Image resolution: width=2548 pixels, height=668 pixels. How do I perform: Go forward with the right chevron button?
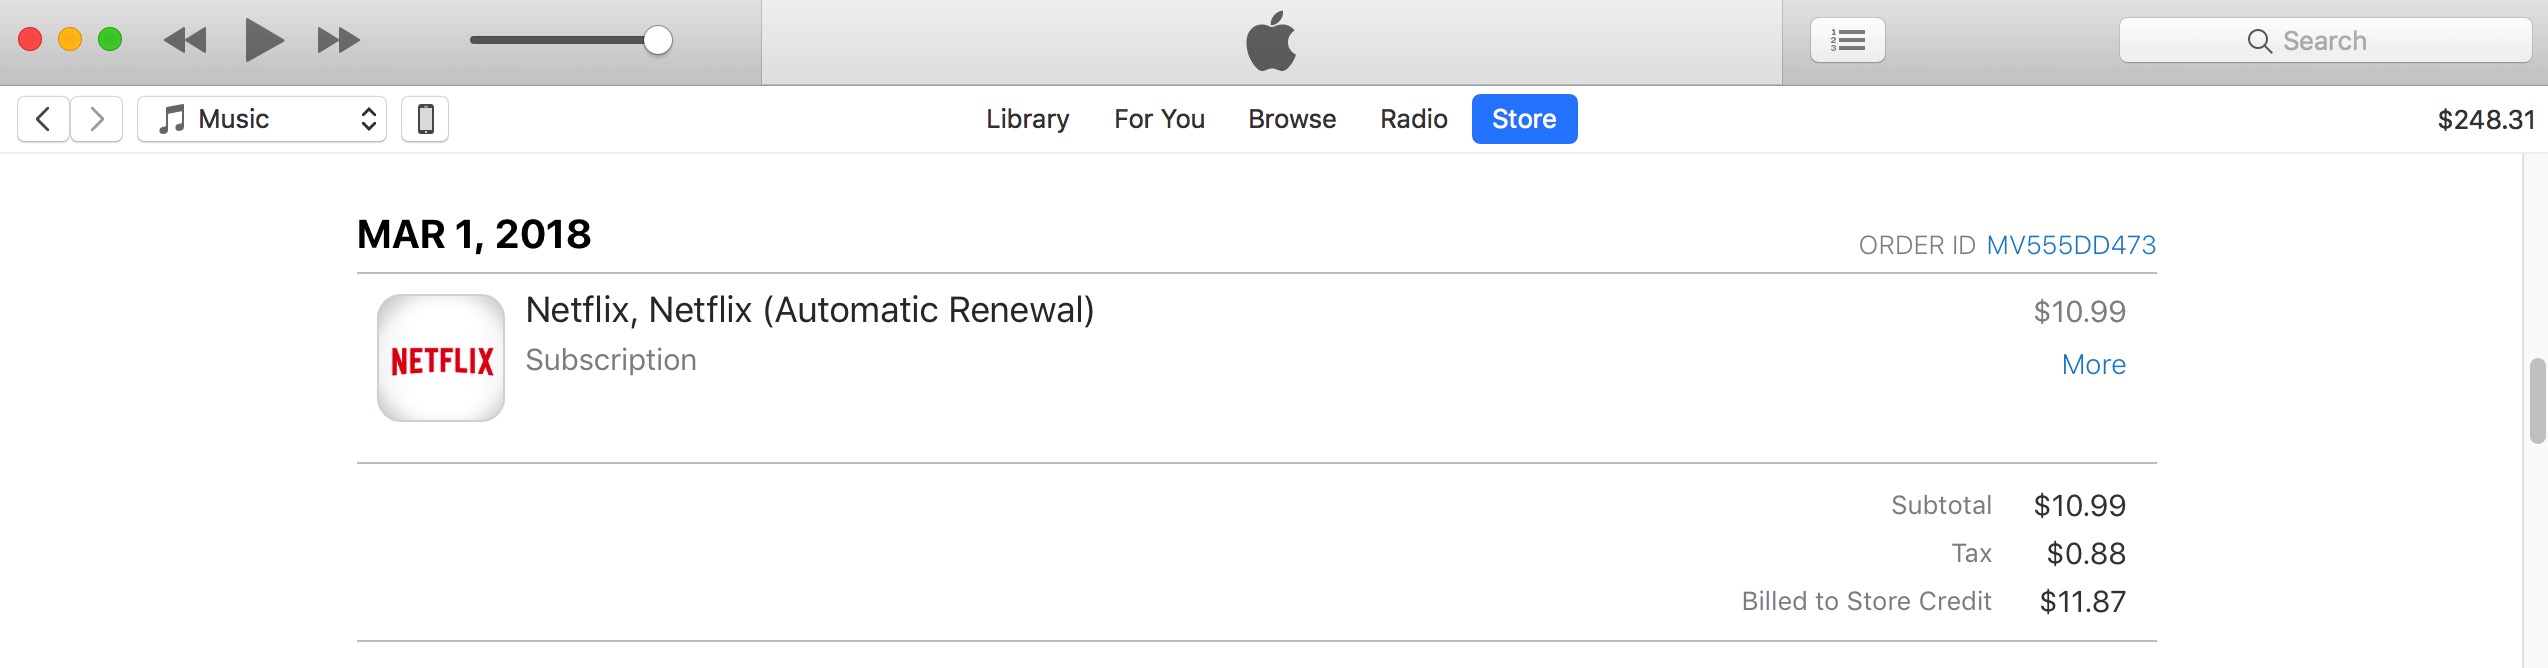tap(97, 119)
